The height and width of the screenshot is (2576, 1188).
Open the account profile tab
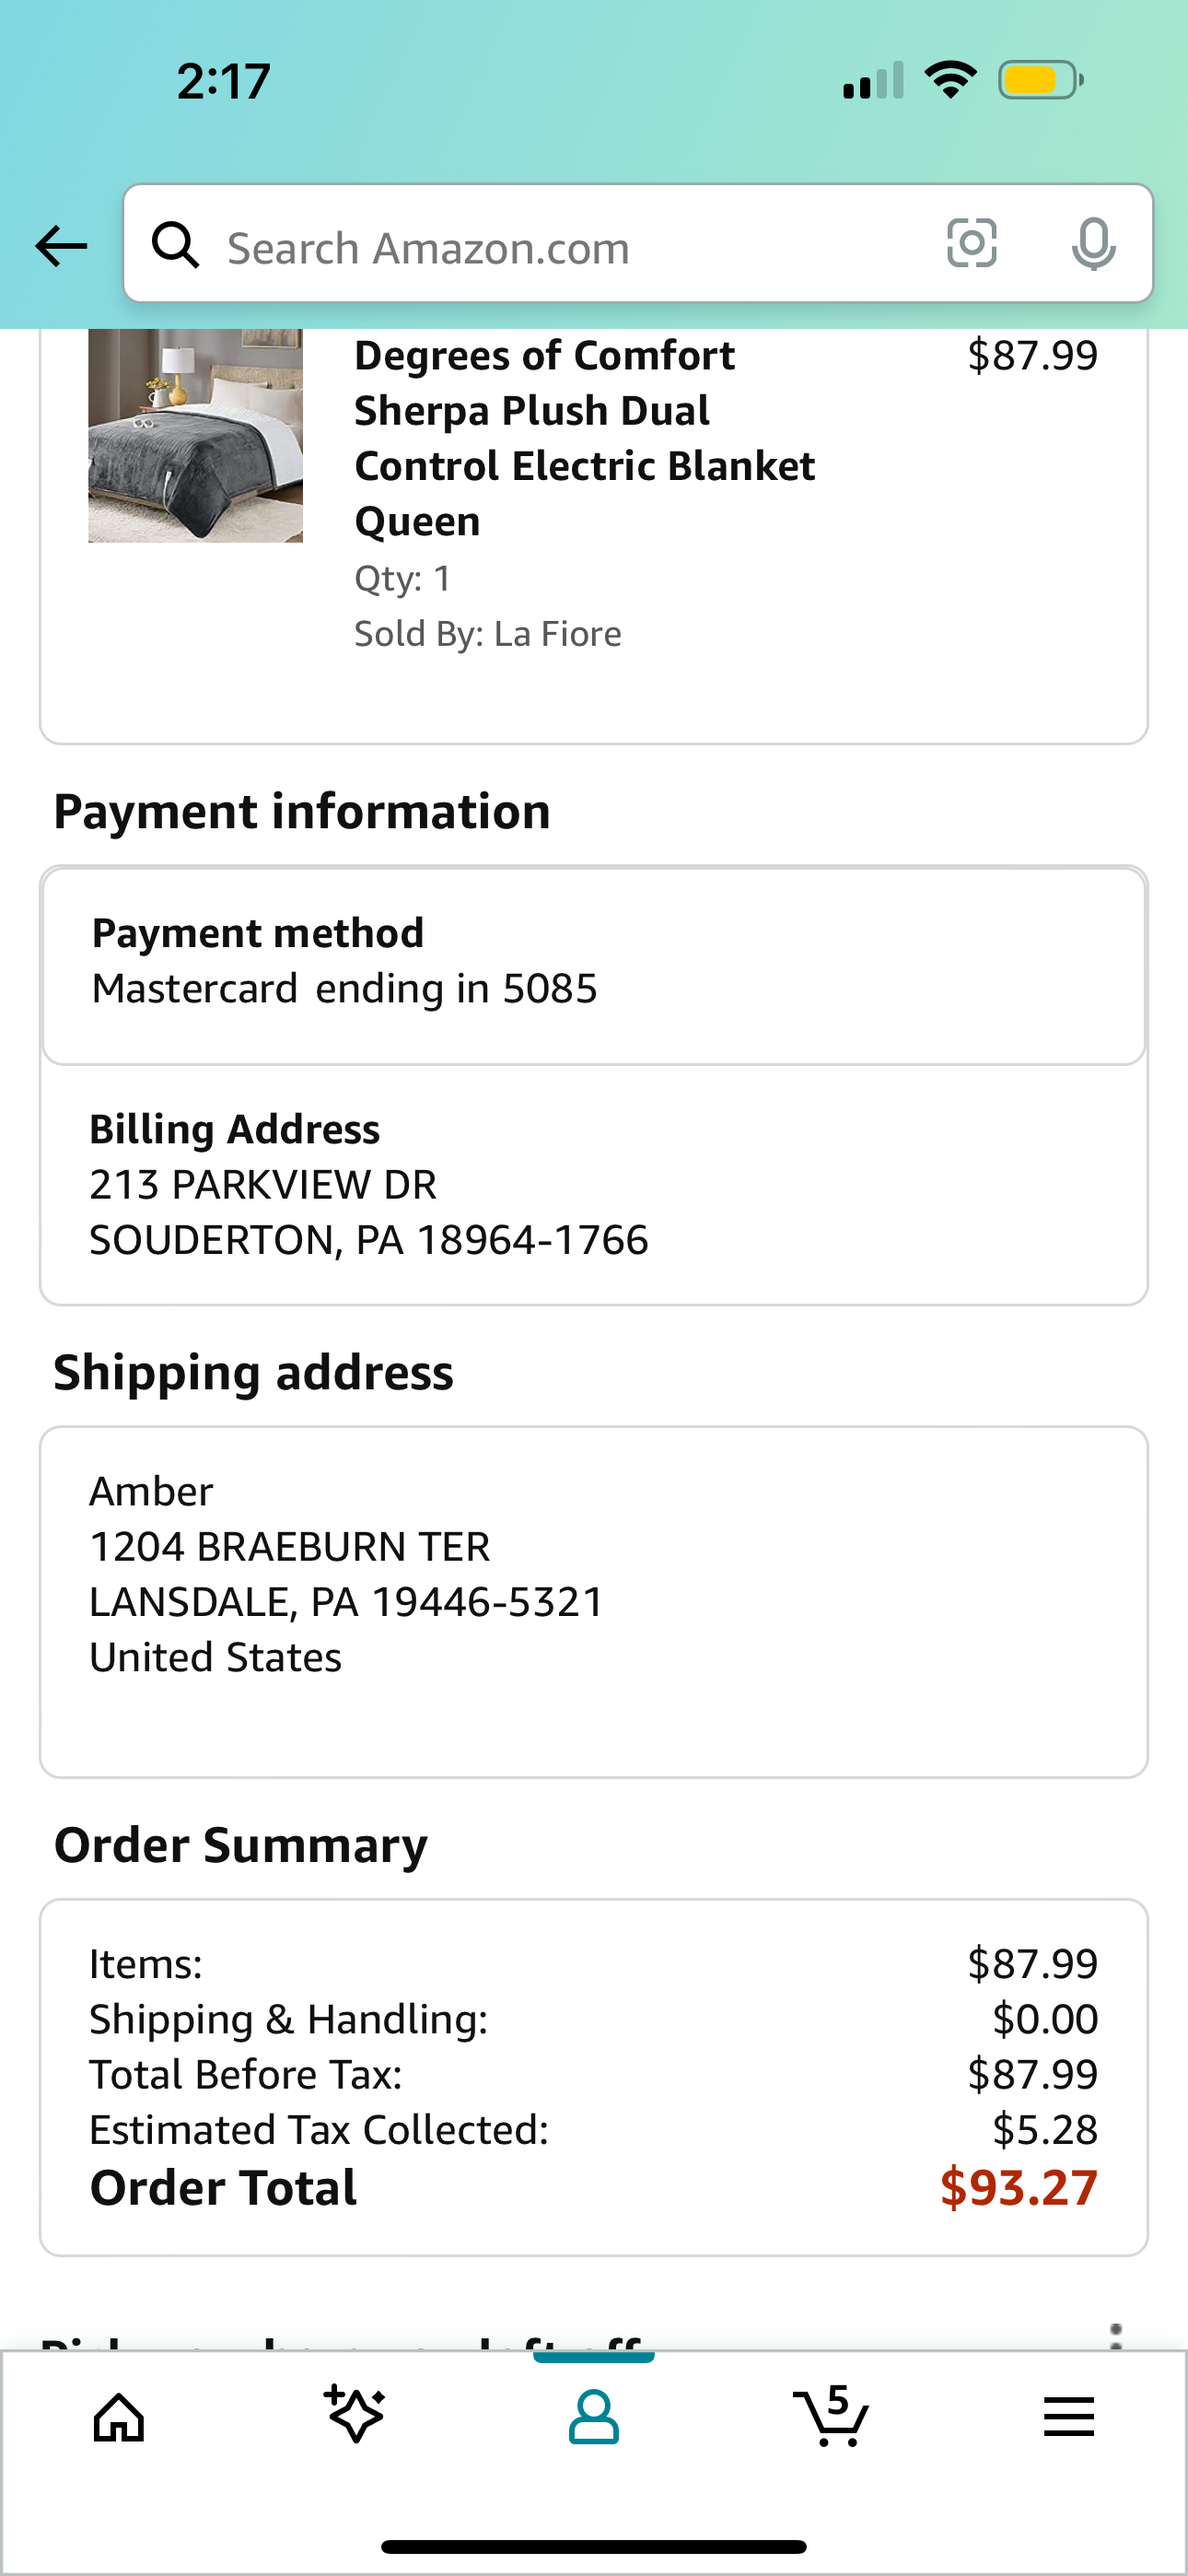point(594,2418)
